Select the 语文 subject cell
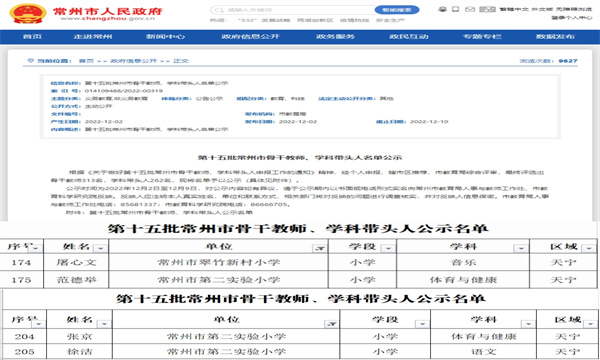This screenshot has width=600, height=360. click(484, 352)
